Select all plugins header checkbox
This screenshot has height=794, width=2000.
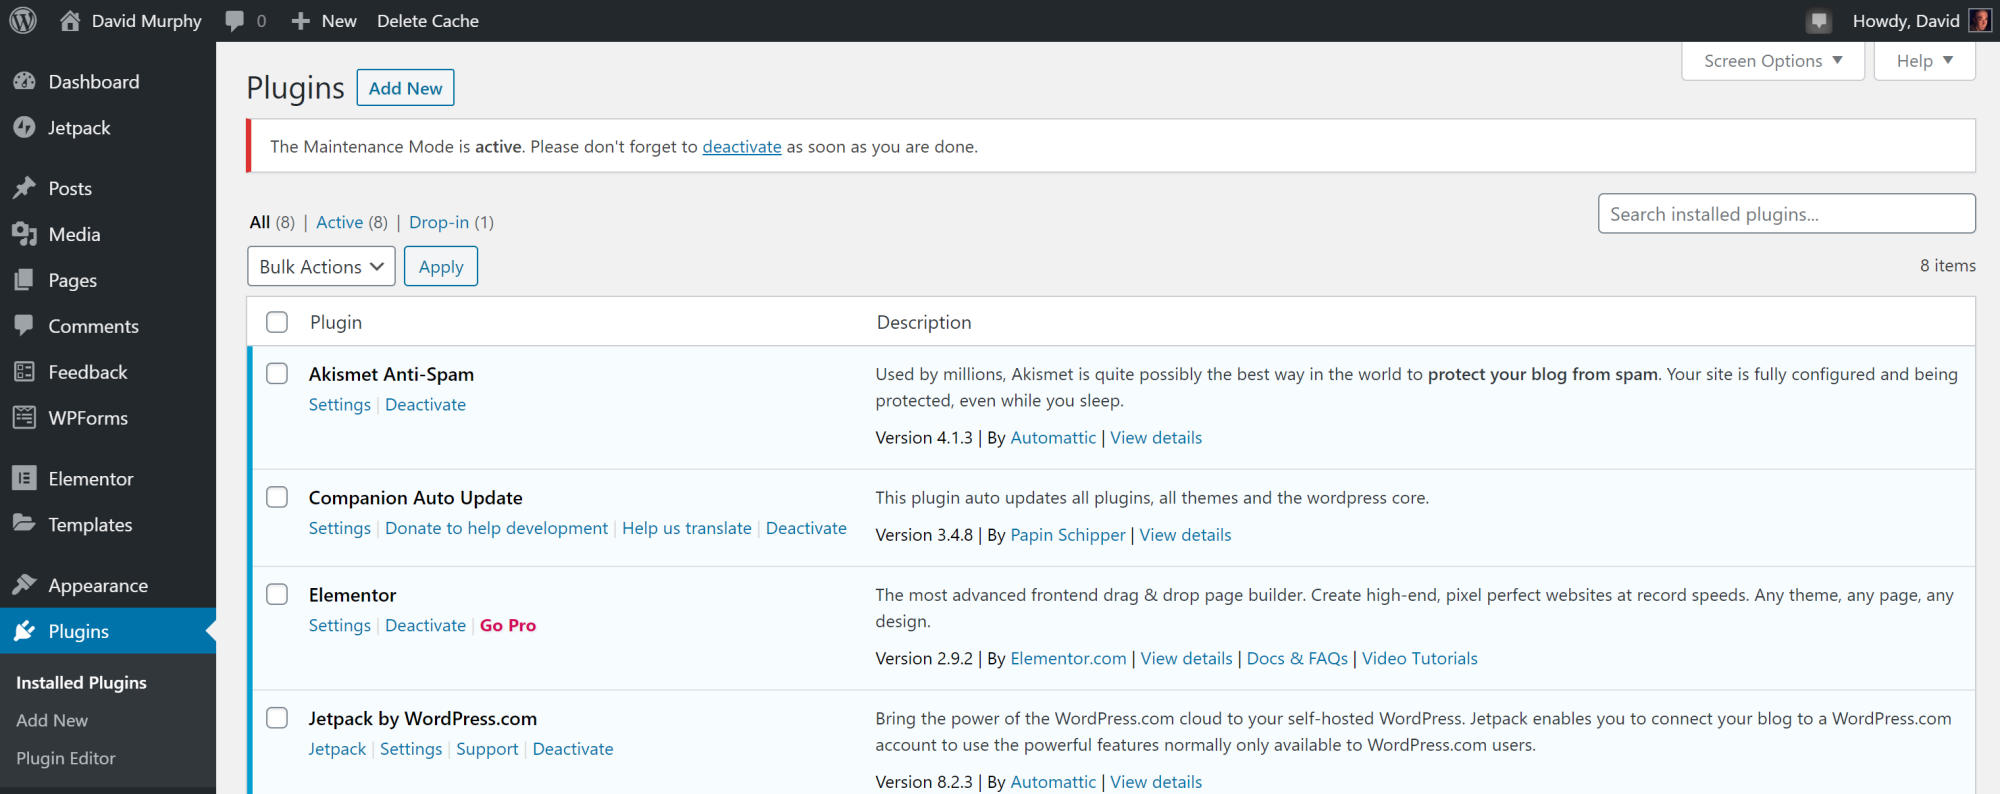(x=277, y=322)
